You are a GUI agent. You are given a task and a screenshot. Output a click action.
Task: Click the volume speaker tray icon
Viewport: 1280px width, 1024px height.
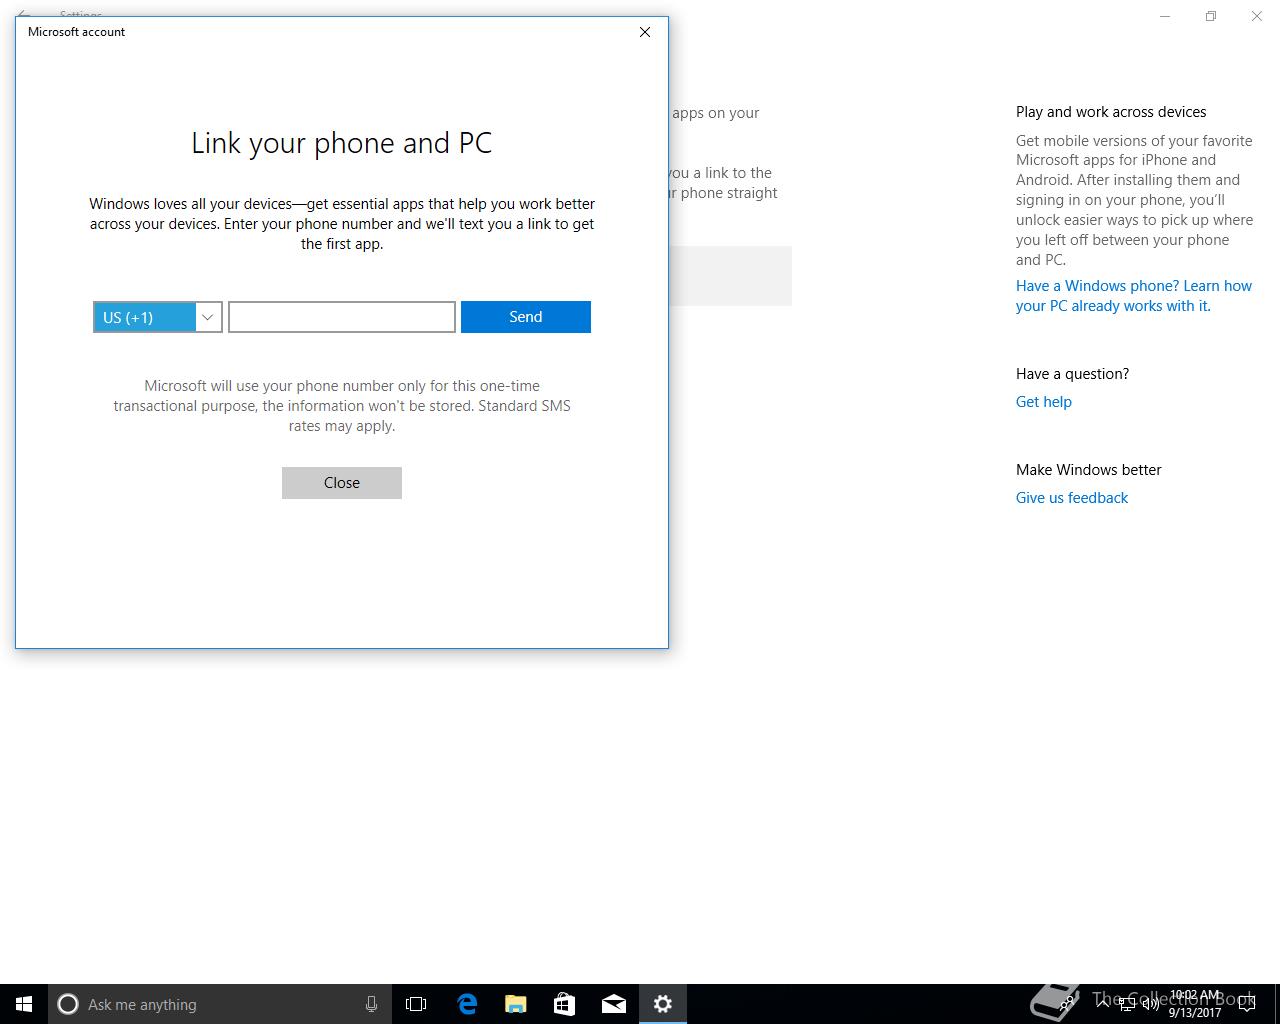click(1150, 1004)
